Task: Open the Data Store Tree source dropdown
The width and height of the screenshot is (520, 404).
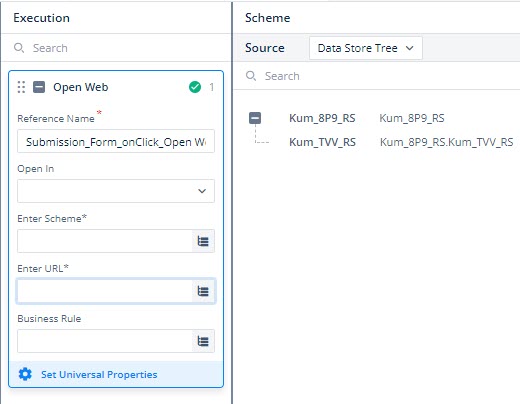Action: point(366,48)
